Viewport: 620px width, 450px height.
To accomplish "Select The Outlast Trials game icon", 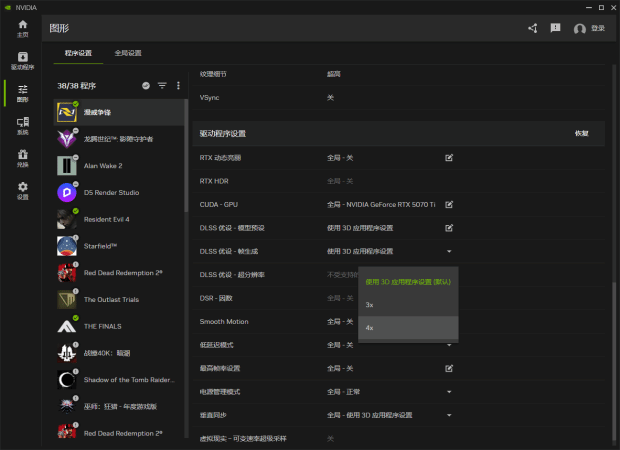I will 67,299.
